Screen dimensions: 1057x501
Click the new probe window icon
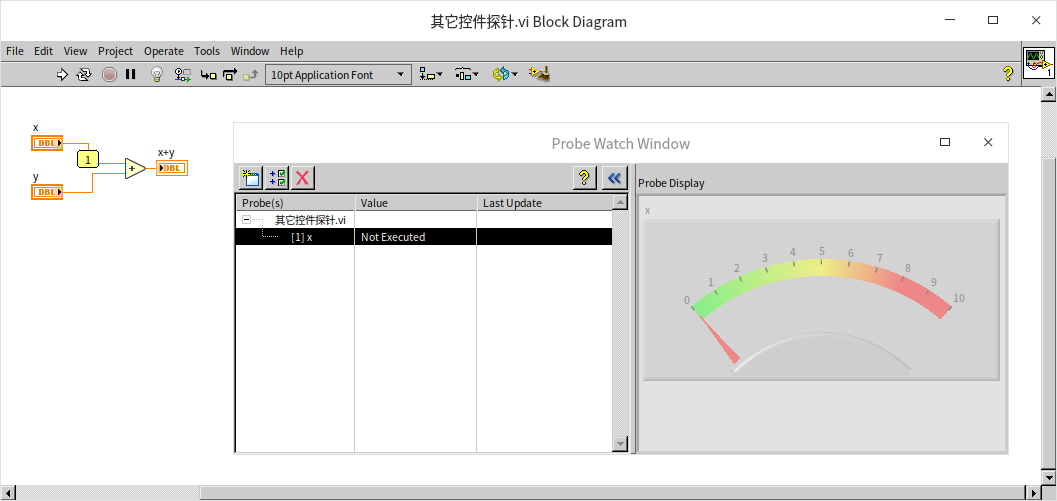(x=250, y=178)
